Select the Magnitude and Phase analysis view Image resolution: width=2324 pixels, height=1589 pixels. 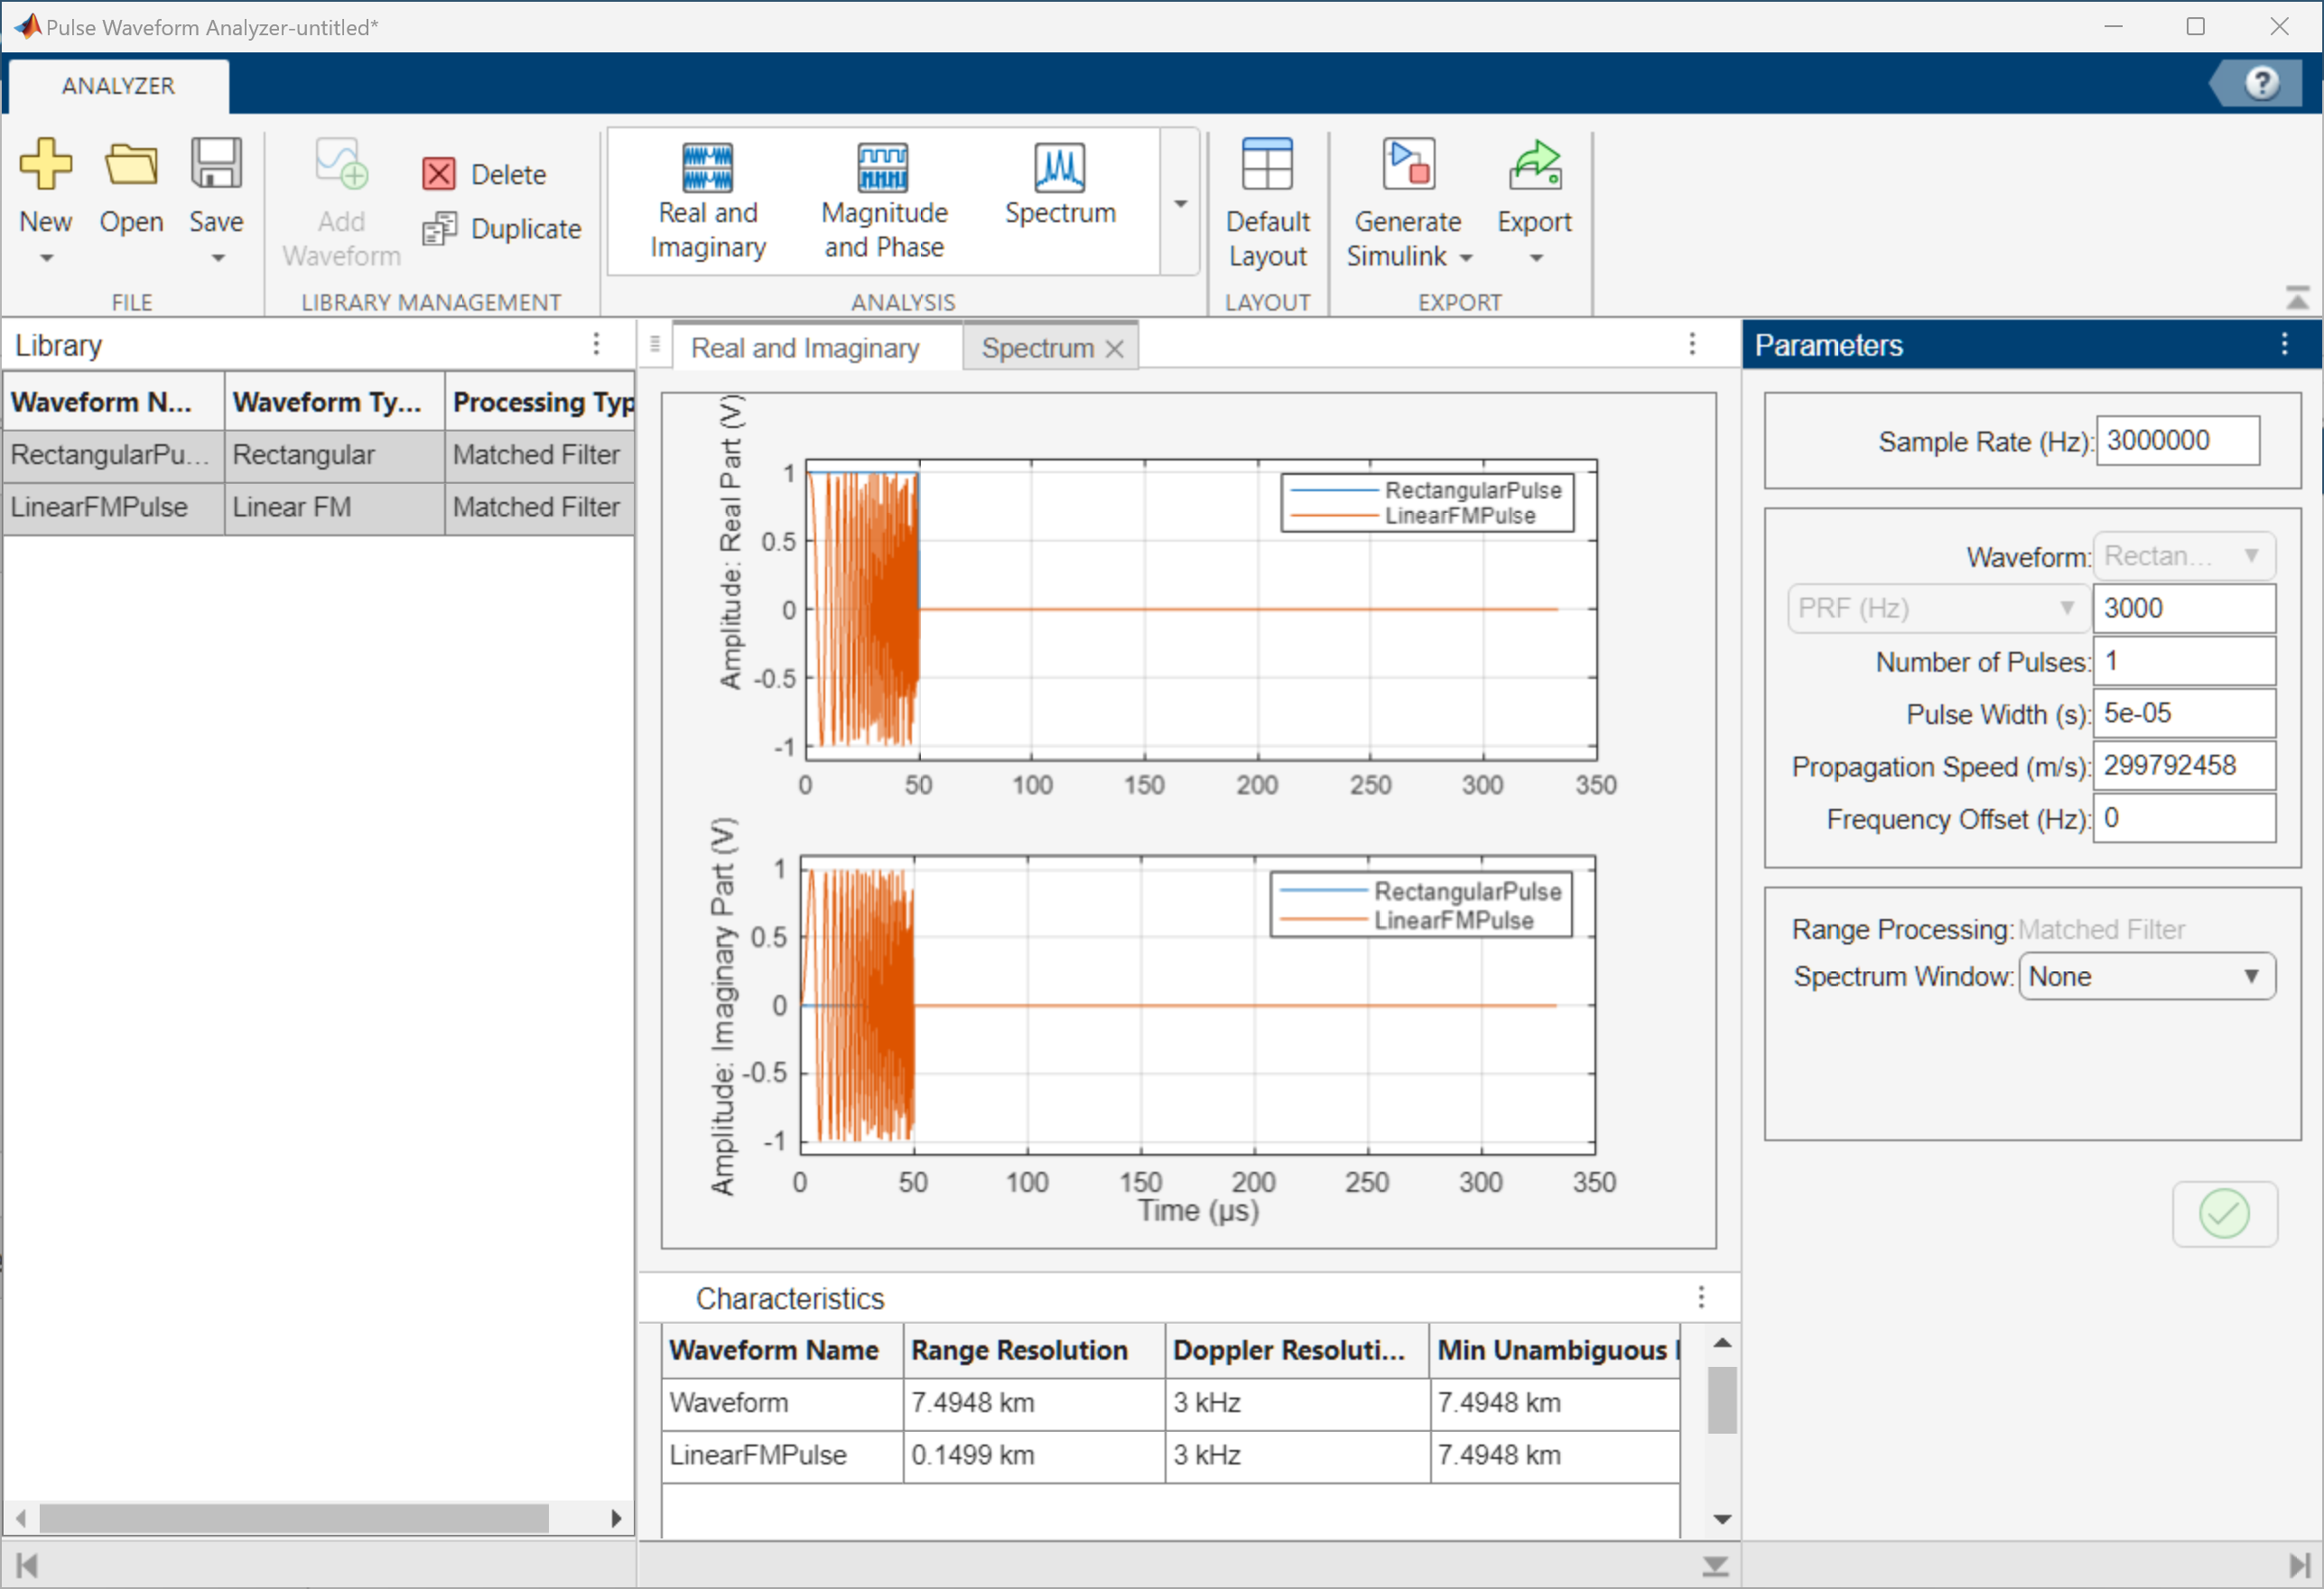[883, 200]
